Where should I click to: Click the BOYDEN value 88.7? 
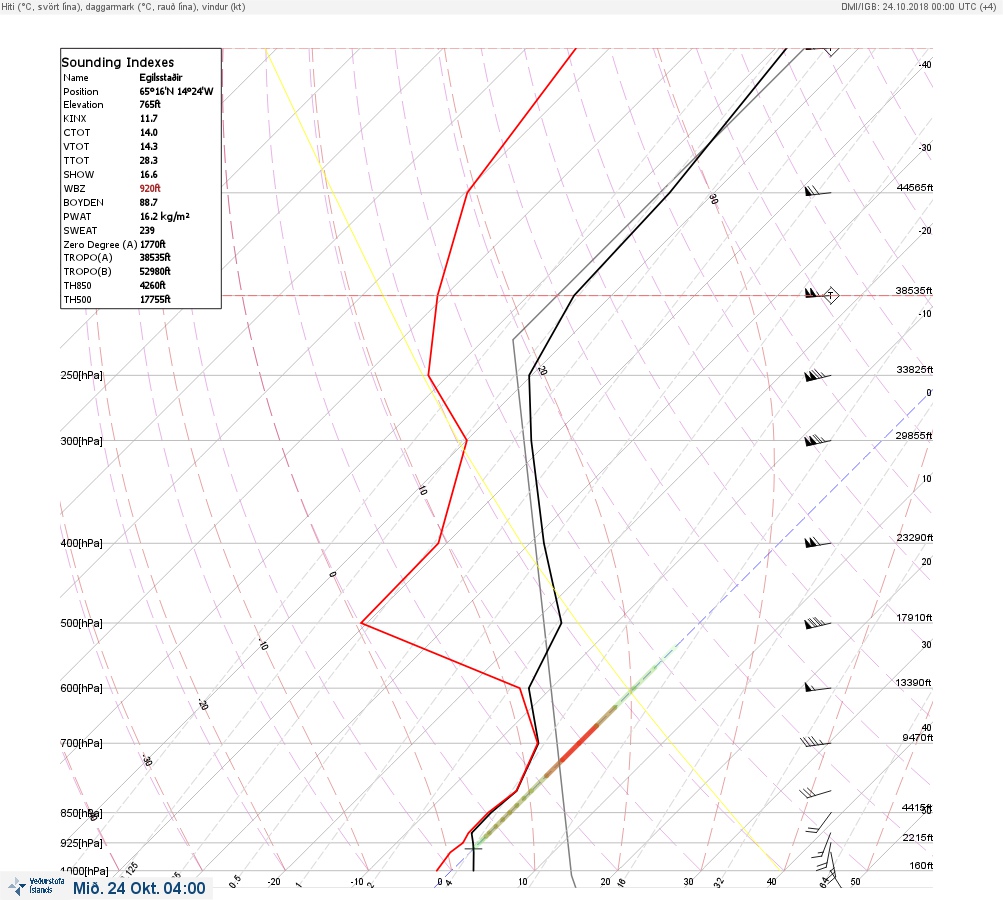tap(148, 202)
